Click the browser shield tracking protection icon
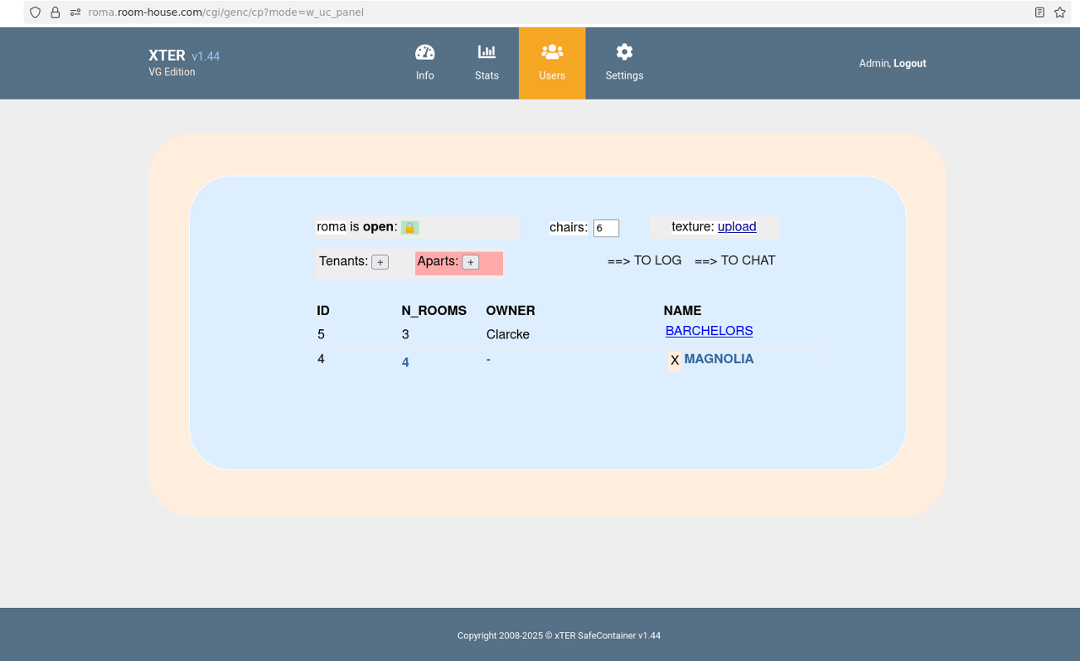The width and height of the screenshot is (1080, 661). [x=35, y=12]
